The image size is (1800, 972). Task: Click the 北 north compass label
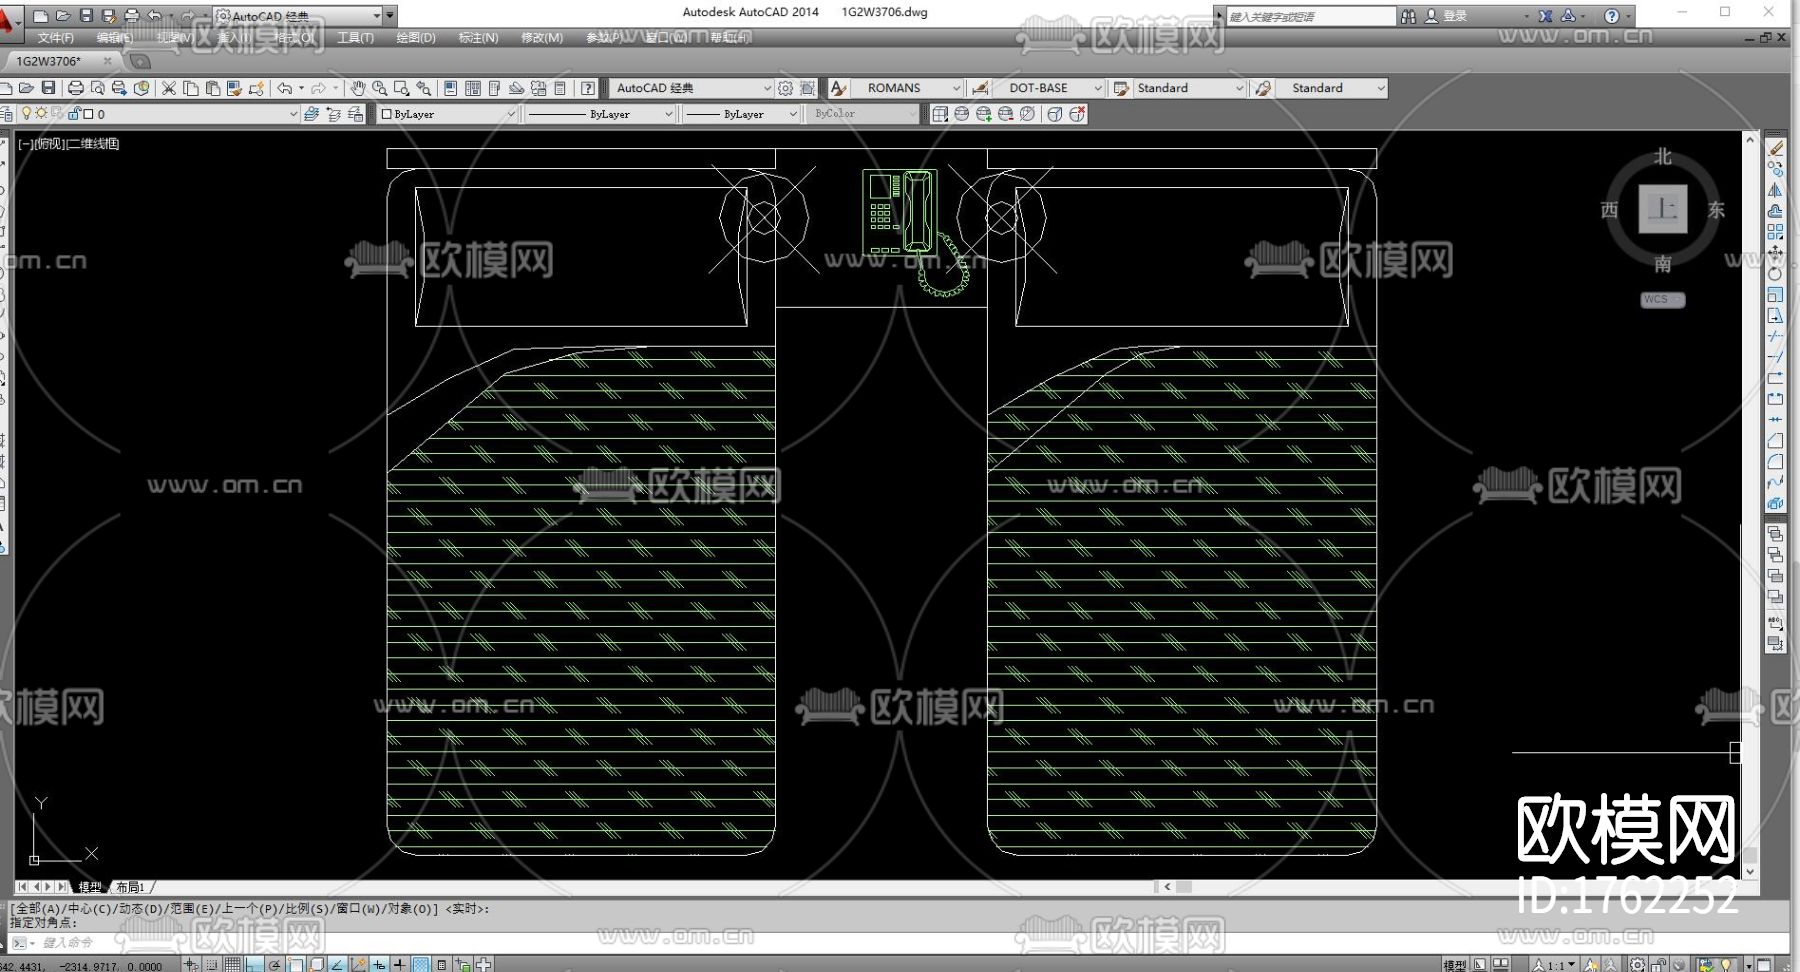pos(1662,157)
